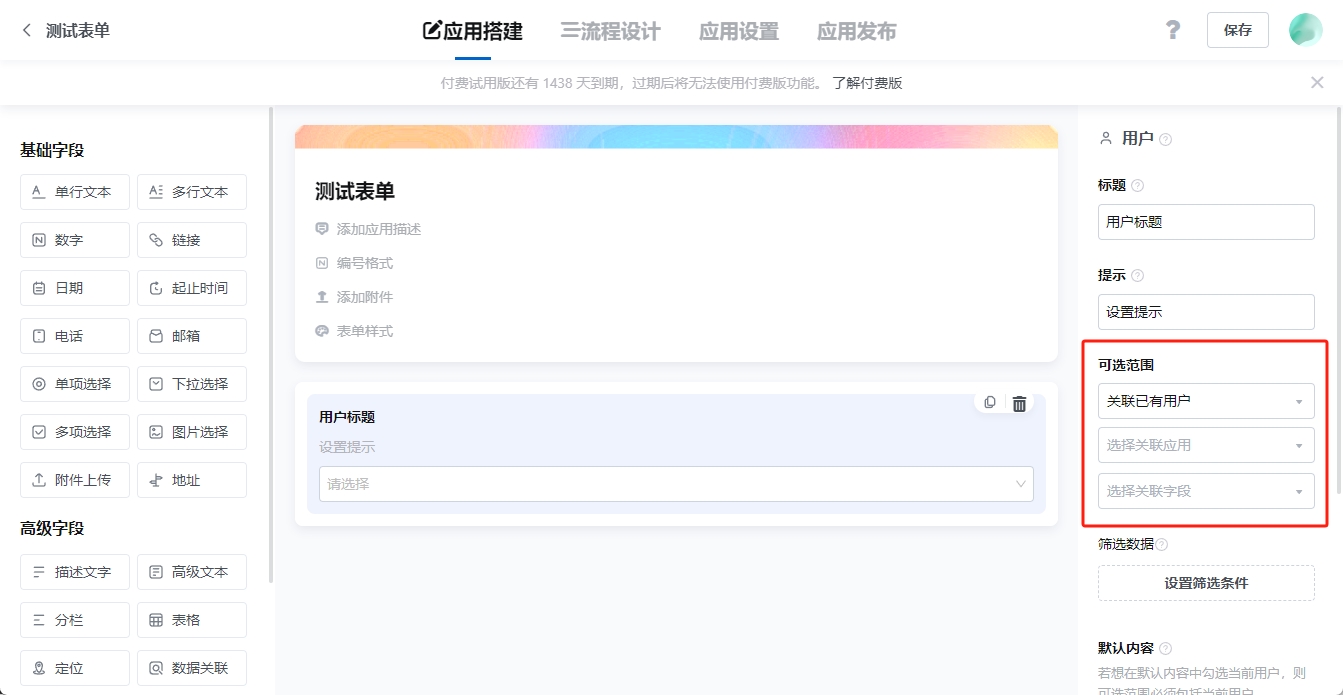添加“日期”字段到表单

74,287
